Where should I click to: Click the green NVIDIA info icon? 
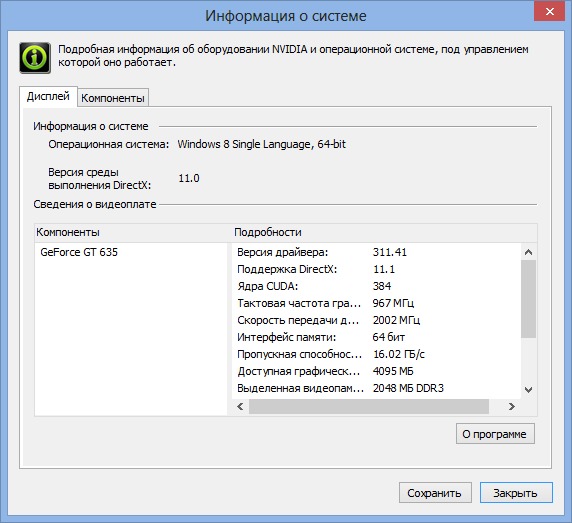click(x=35, y=58)
